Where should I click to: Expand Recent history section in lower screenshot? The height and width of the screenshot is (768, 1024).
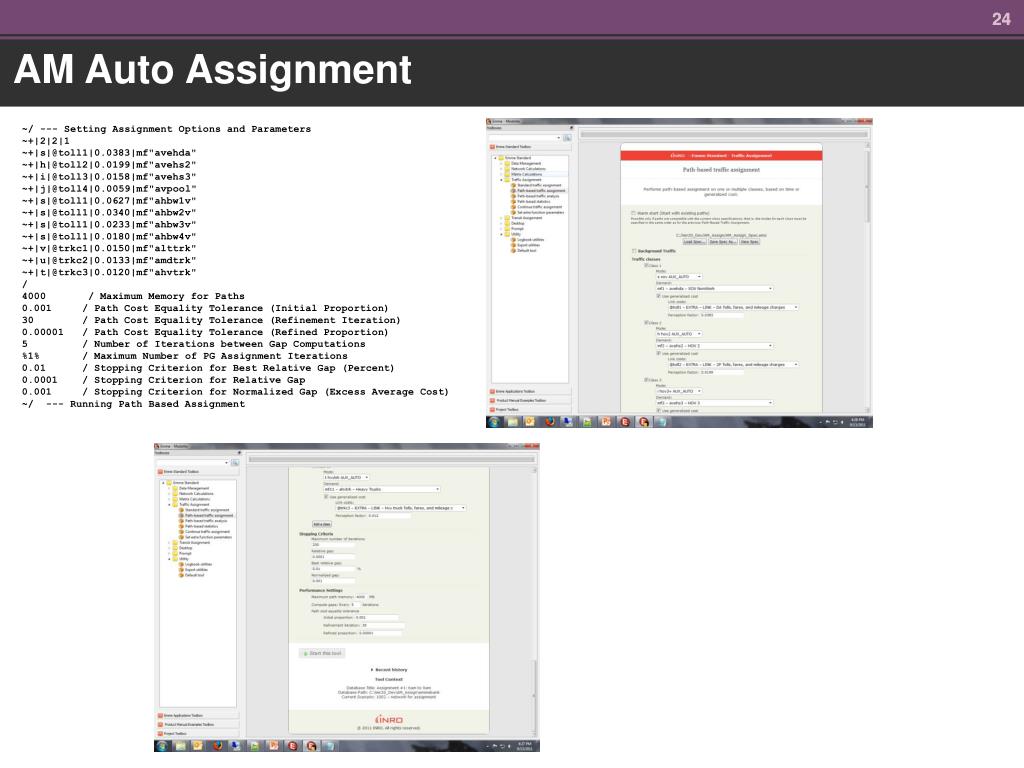389,669
